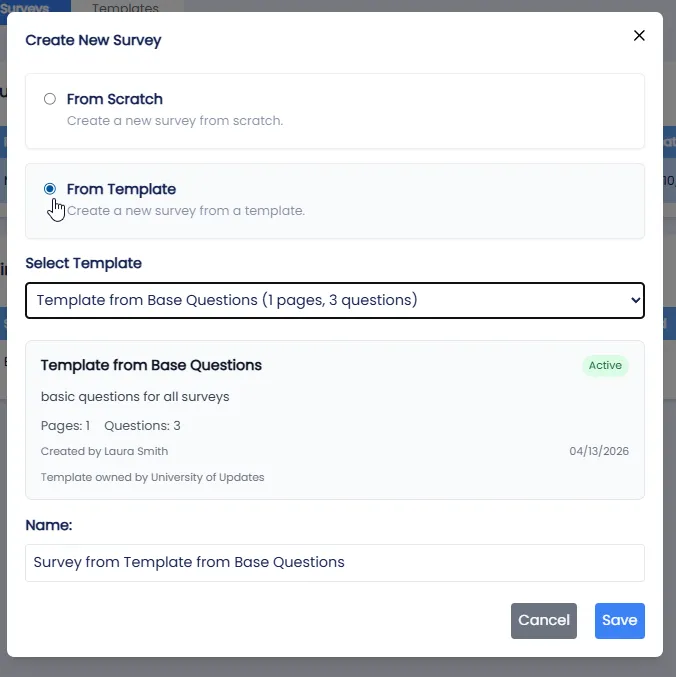The height and width of the screenshot is (677, 676).
Task: Click the Template owned by University of Updates text
Action: [152, 477]
